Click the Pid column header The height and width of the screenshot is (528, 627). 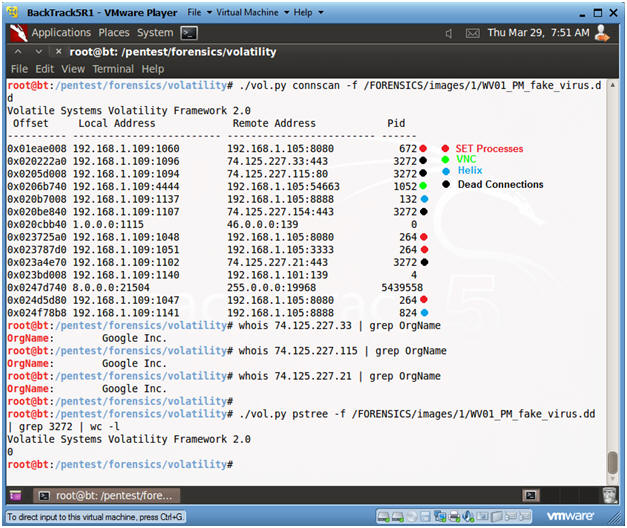(x=396, y=123)
